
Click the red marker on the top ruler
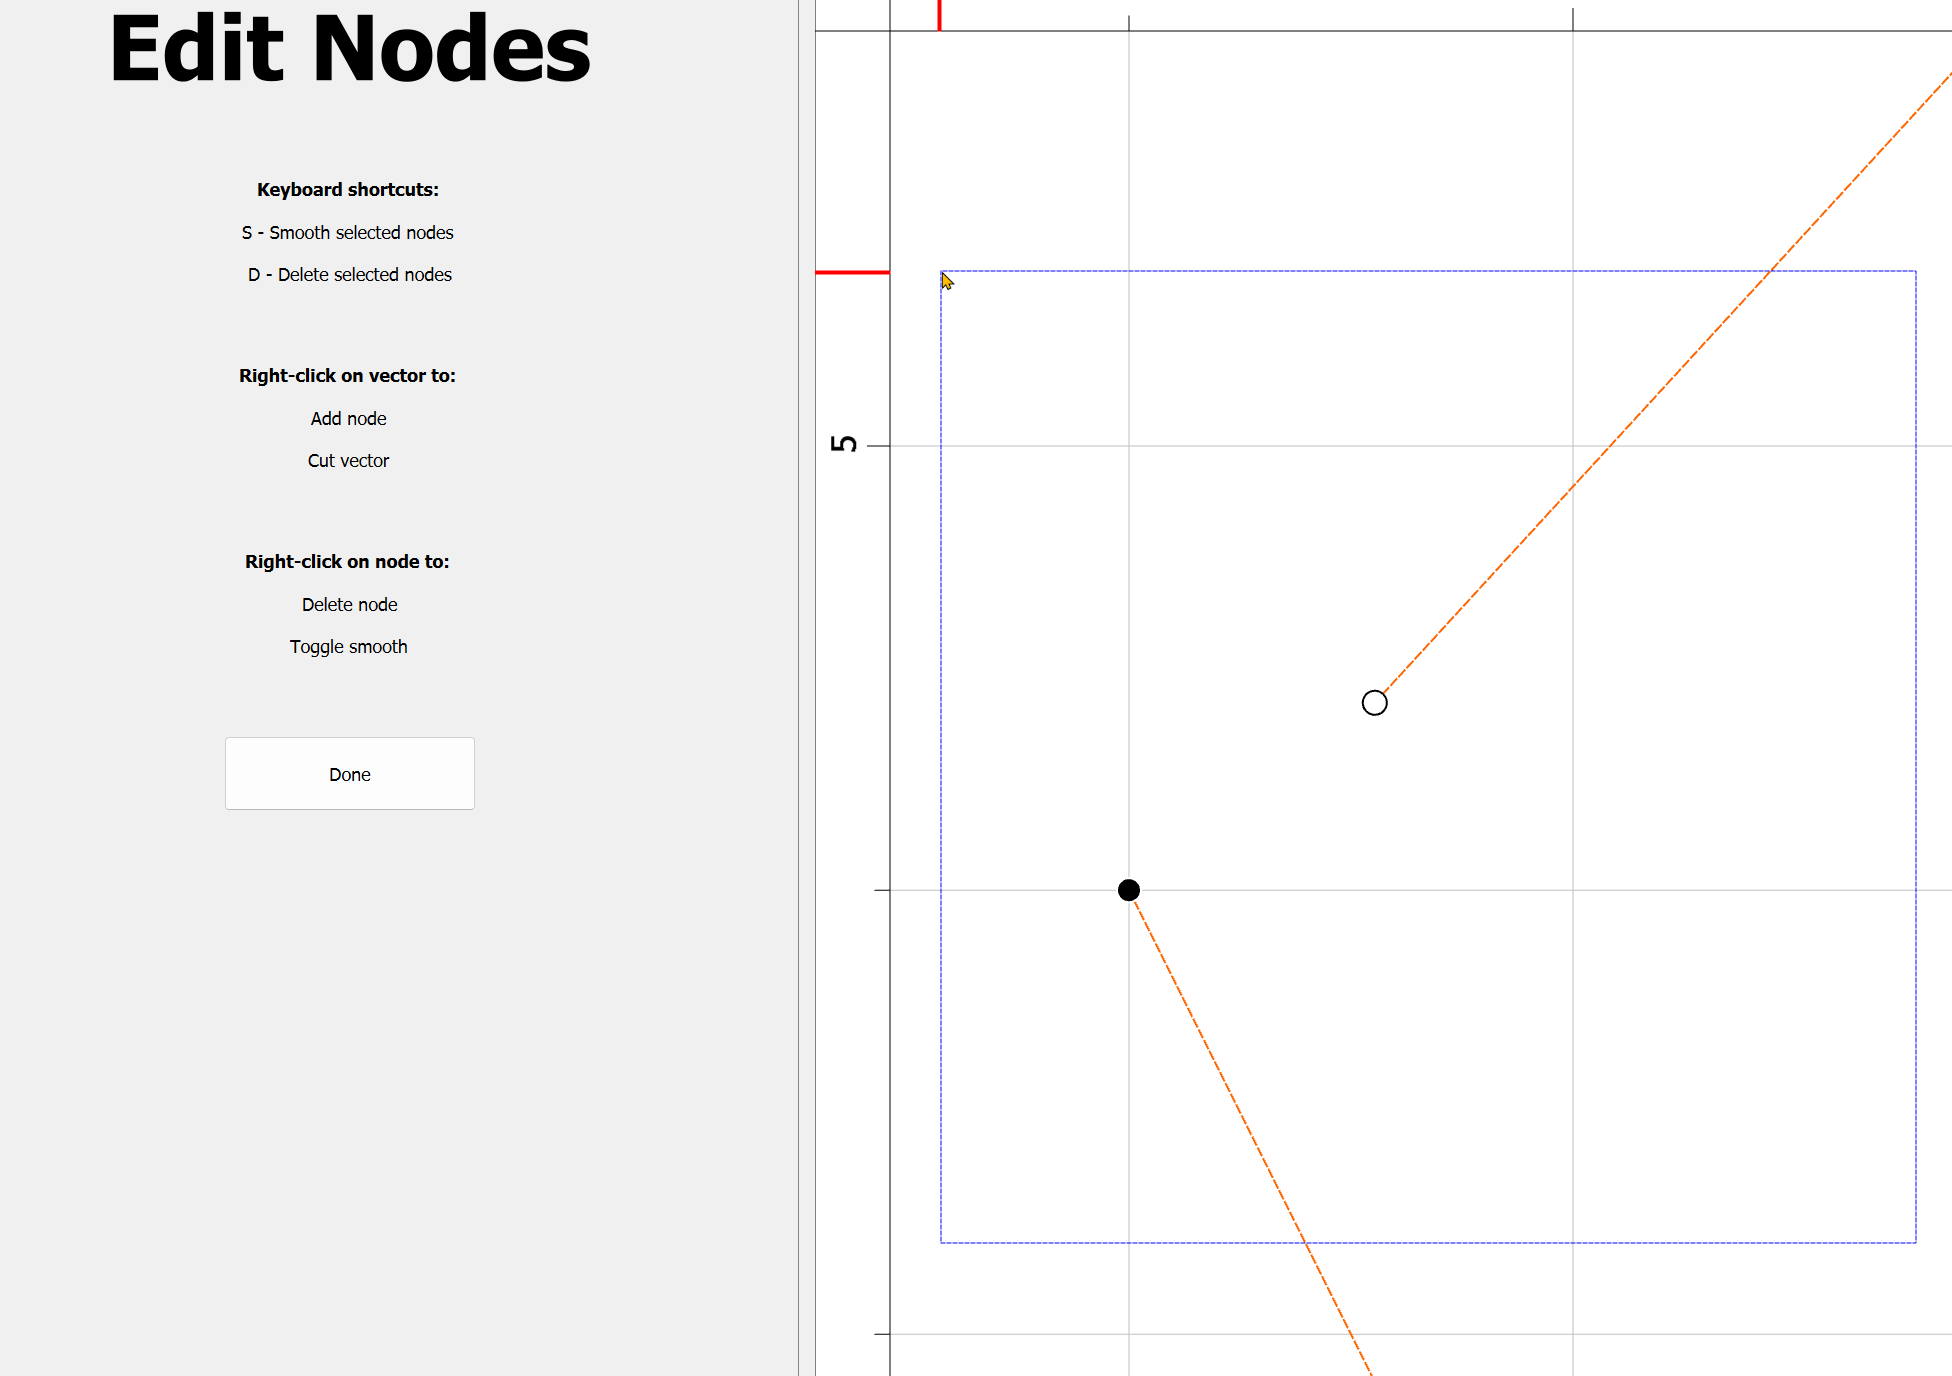pos(939,15)
